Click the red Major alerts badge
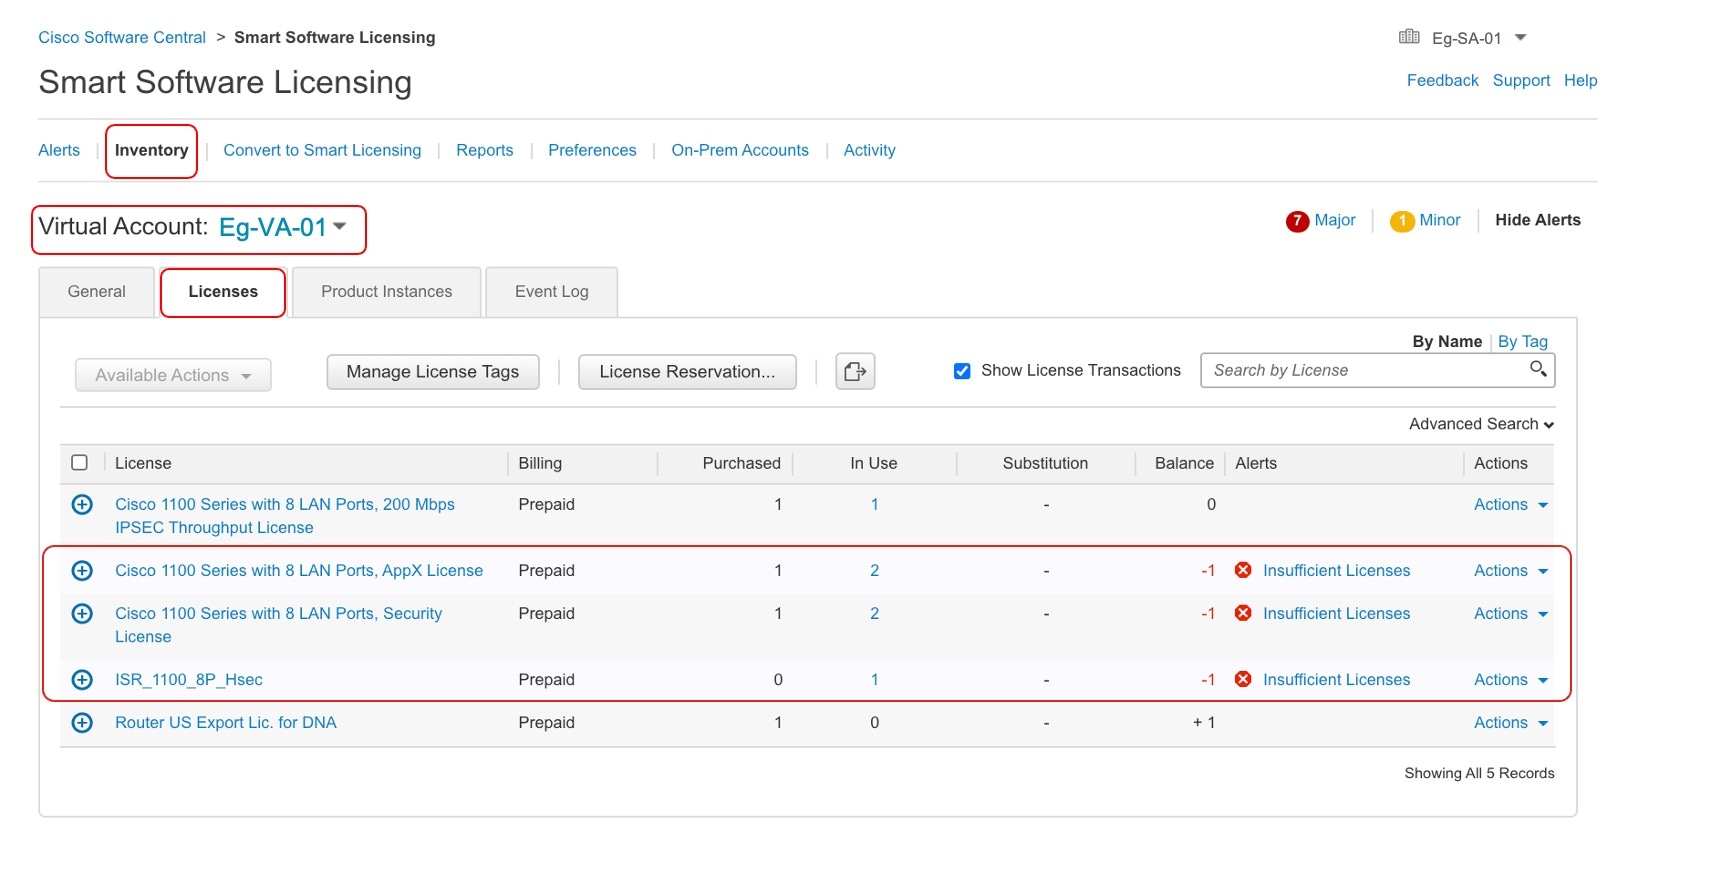The width and height of the screenshot is (1711, 873). 1297,221
